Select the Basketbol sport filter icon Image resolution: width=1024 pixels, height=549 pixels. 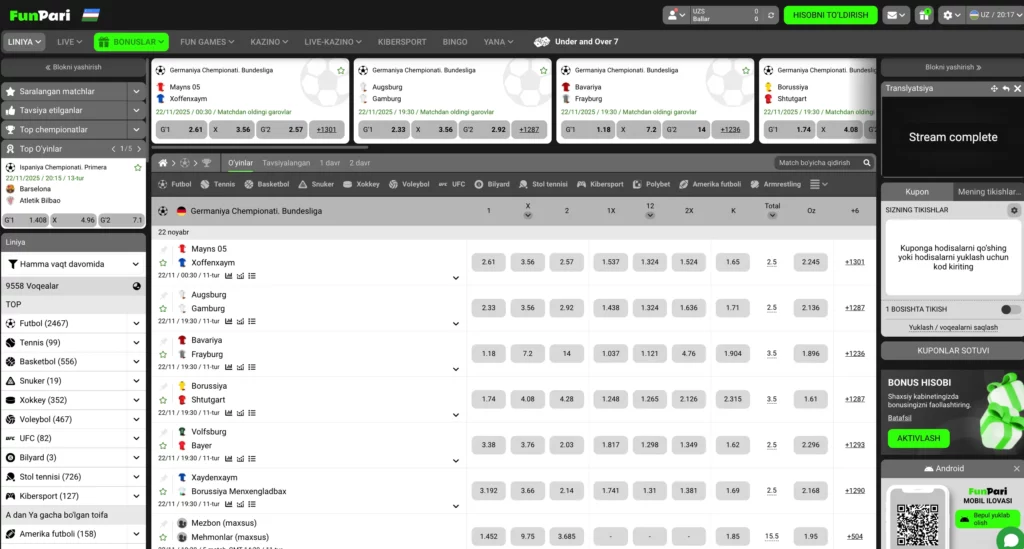pos(250,184)
